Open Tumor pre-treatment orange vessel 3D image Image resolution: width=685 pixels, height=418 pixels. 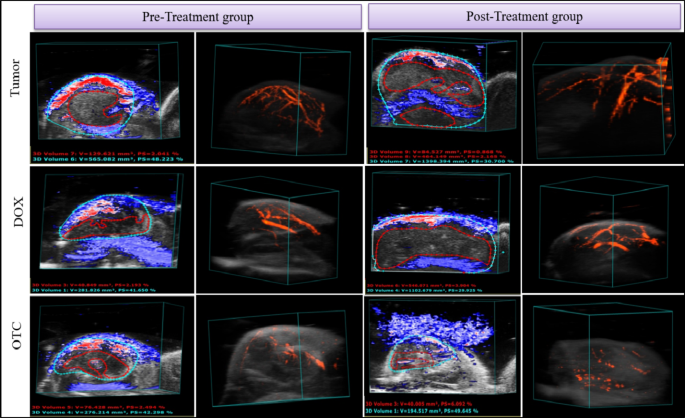click(280, 97)
